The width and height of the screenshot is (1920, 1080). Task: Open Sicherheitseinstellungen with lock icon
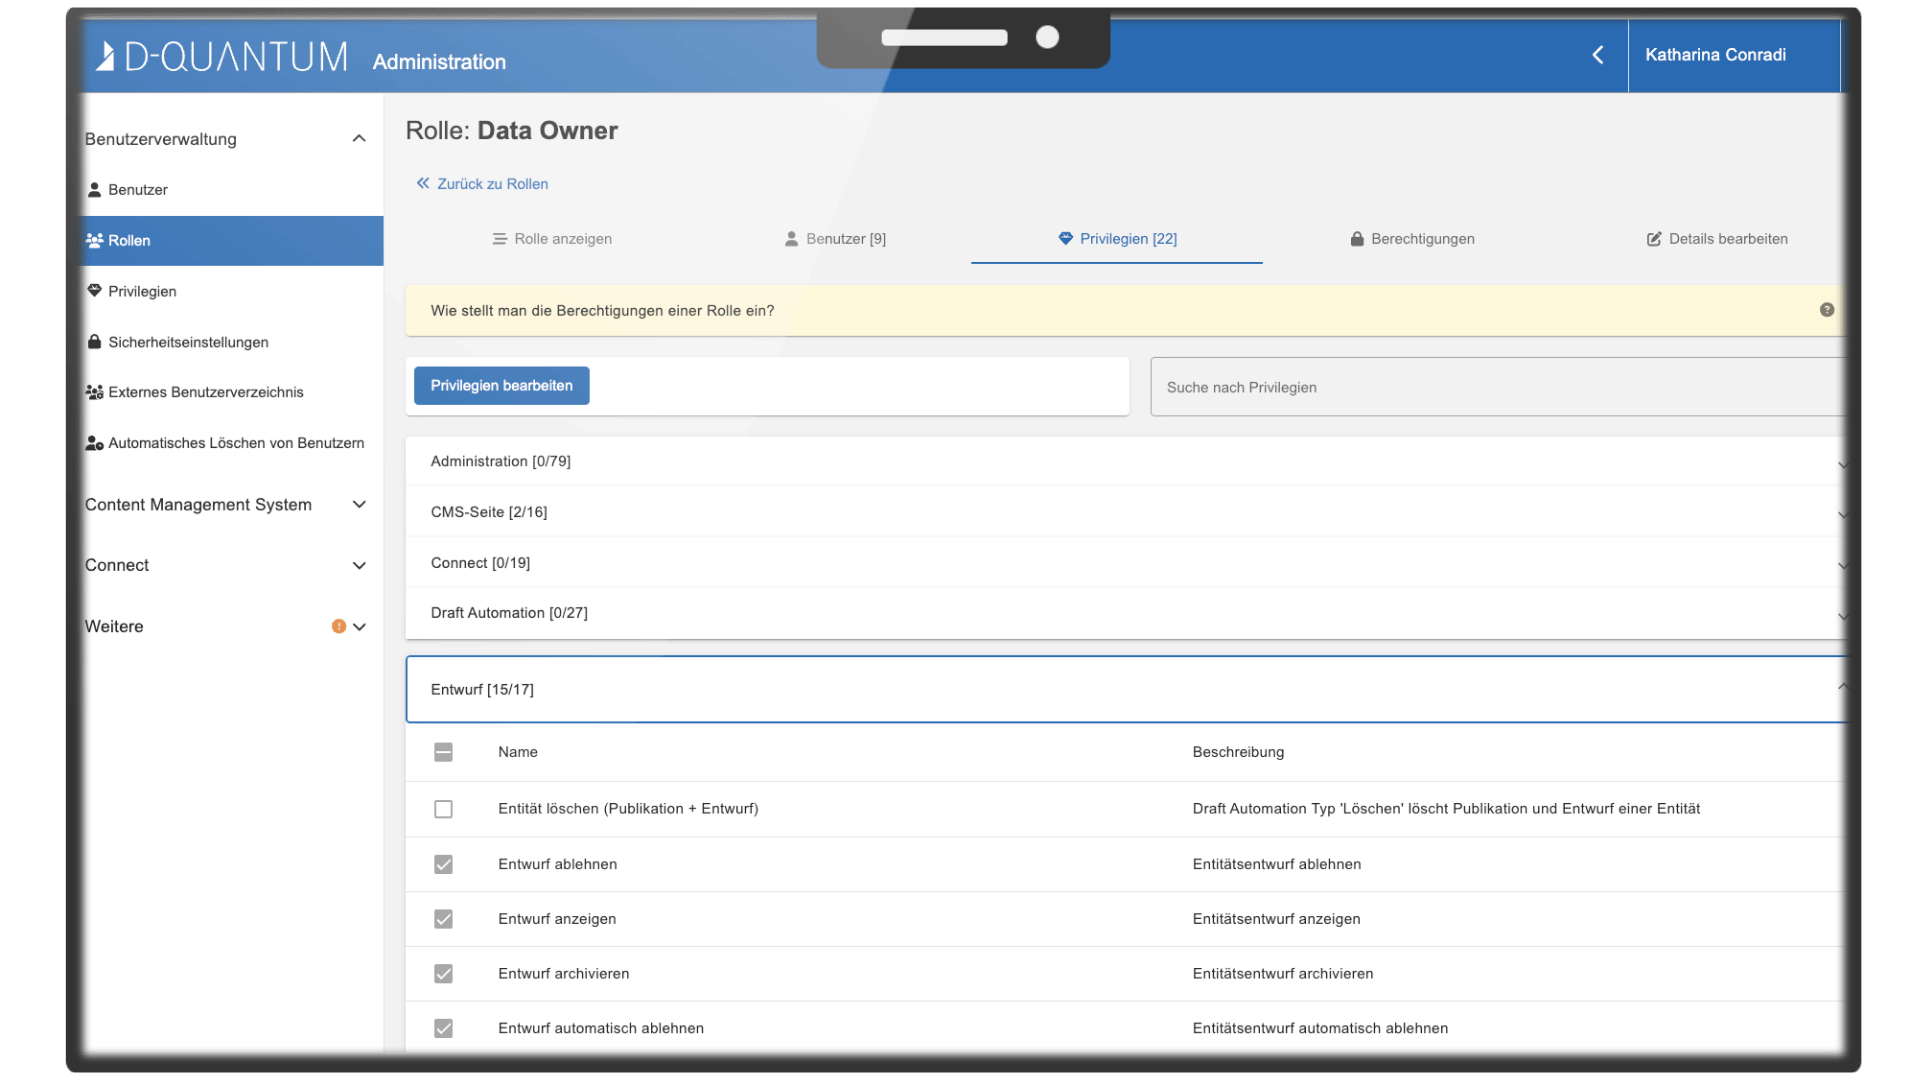point(188,342)
